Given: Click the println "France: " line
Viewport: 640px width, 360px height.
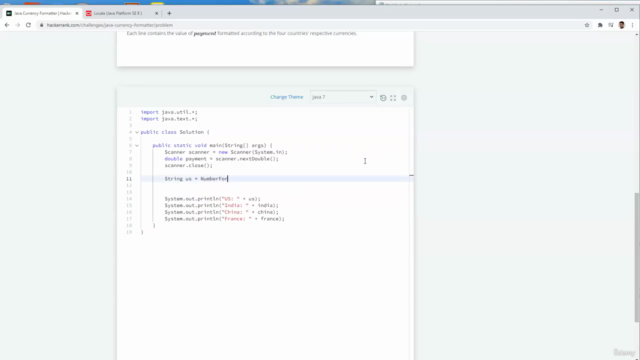Looking at the screenshot, I should click(x=224, y=219).
